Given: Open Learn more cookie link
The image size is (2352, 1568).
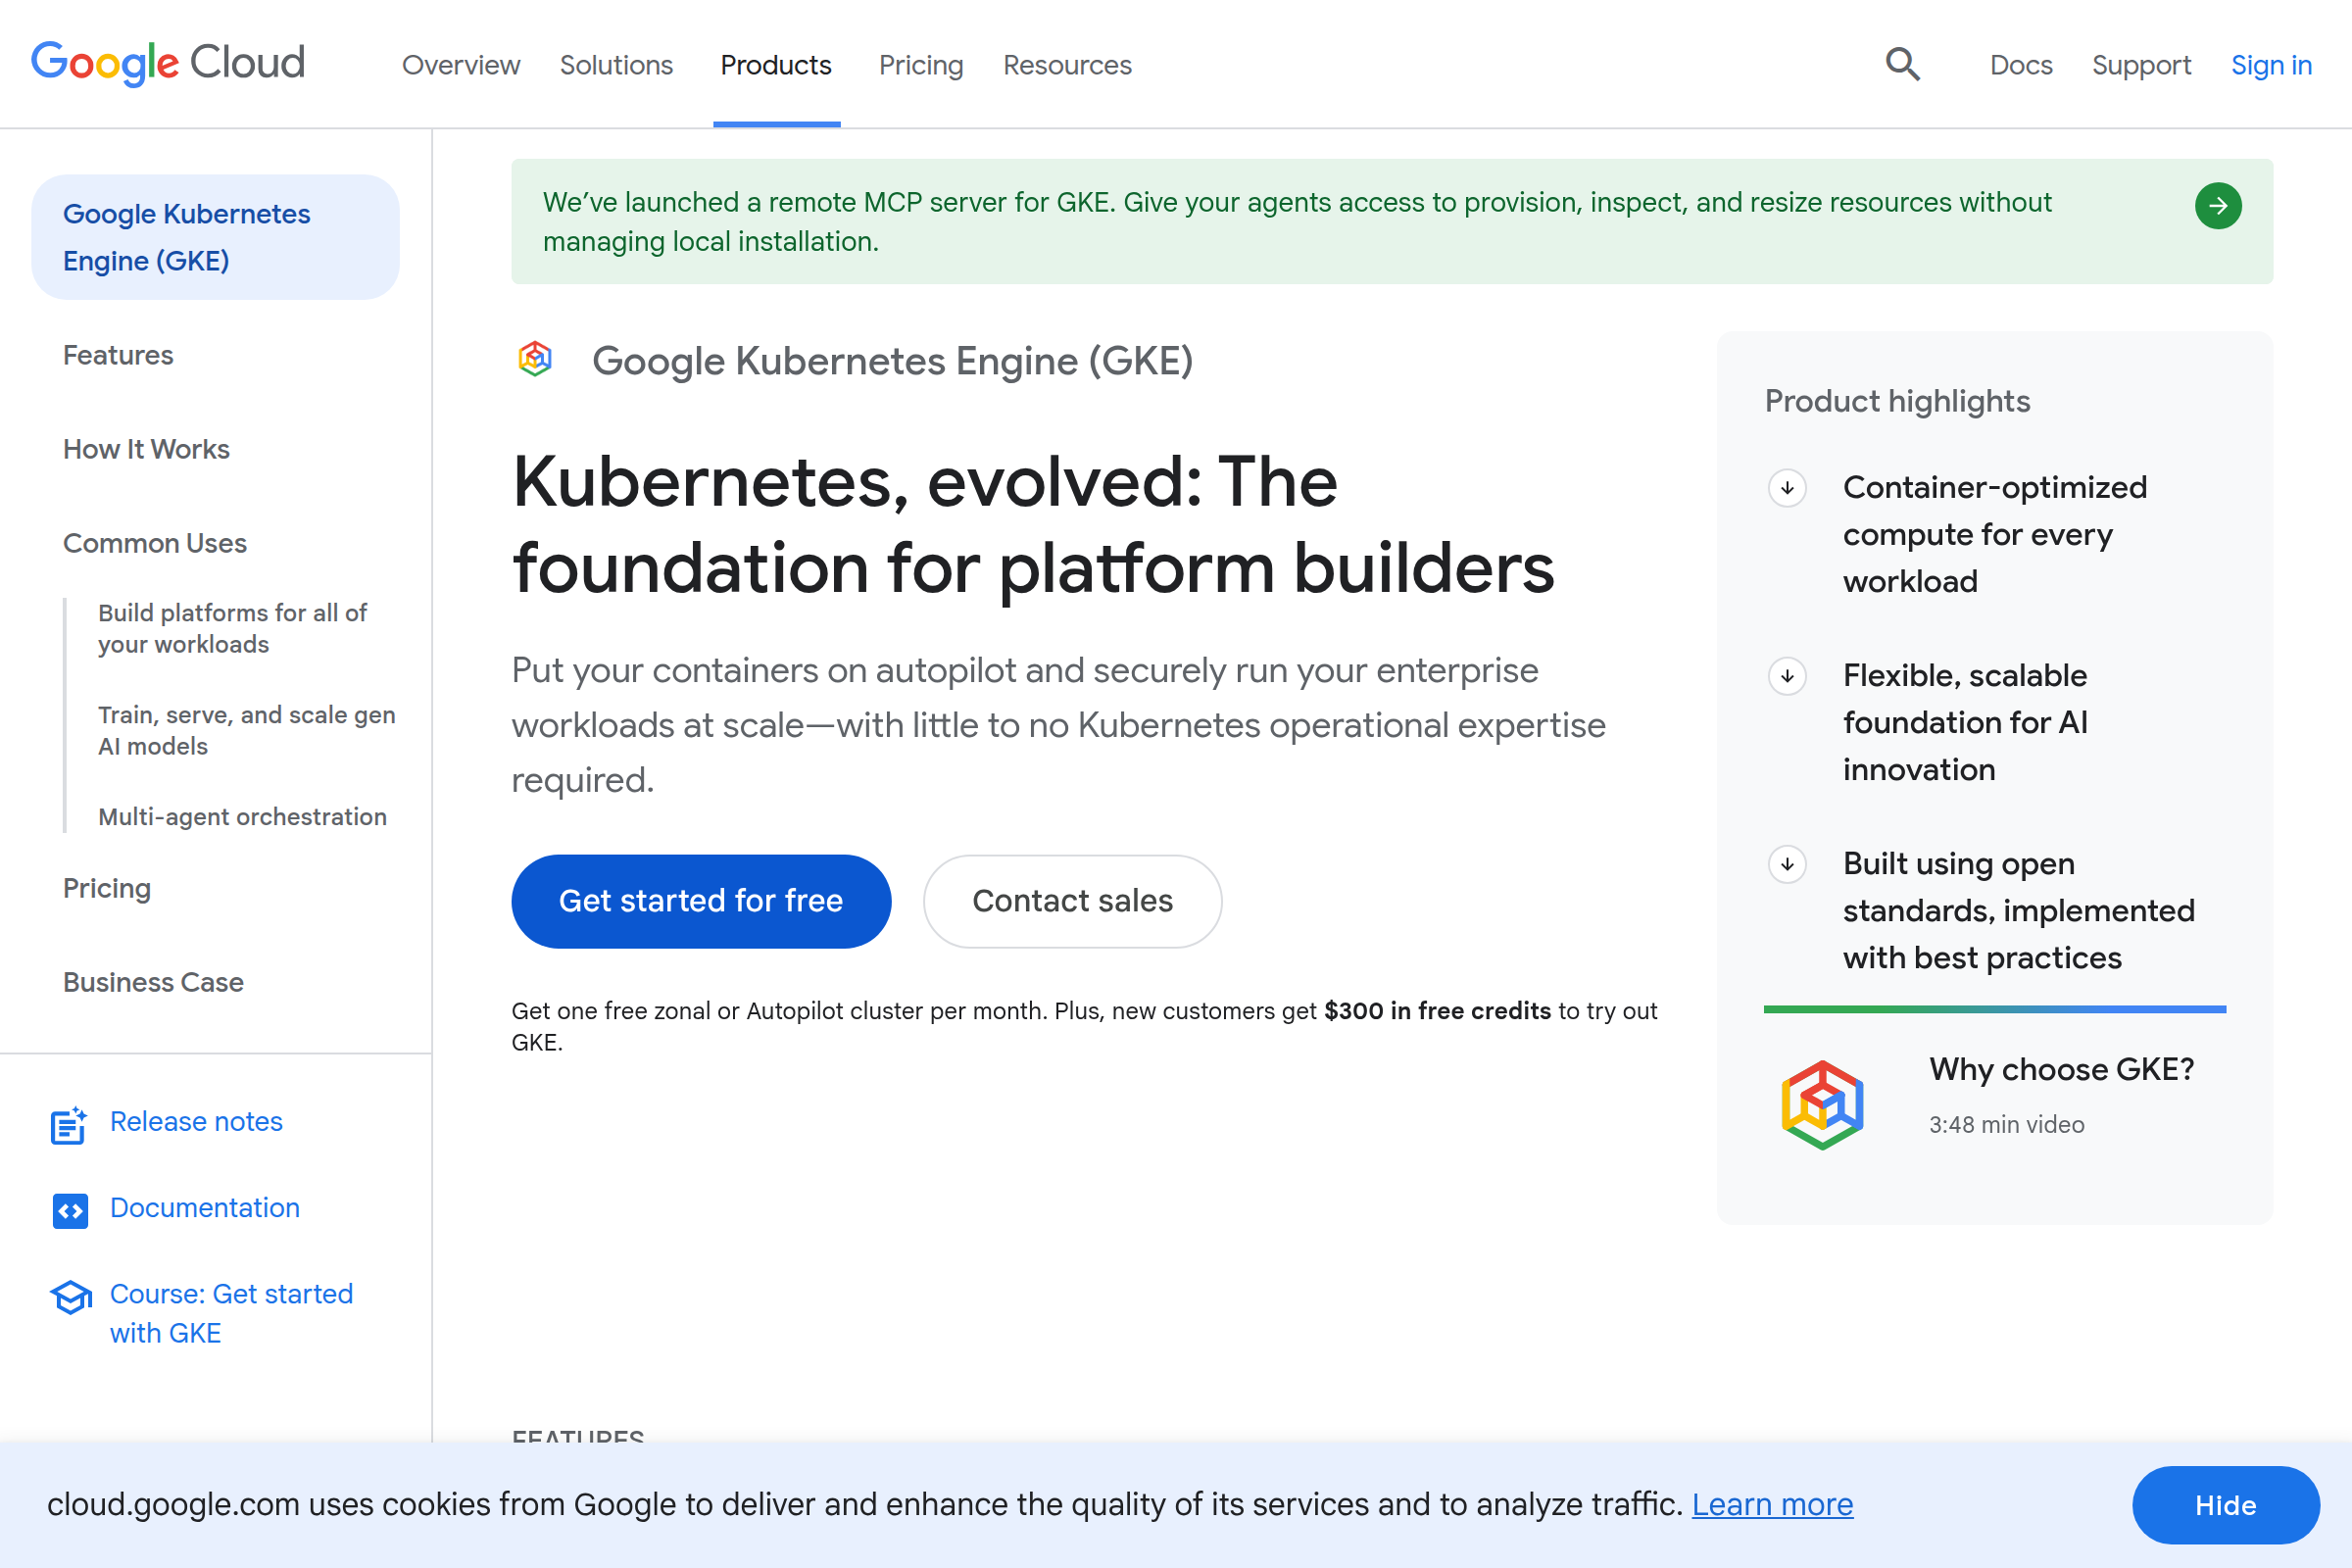Looking at the screenshot, I should coord(1772,1504).
